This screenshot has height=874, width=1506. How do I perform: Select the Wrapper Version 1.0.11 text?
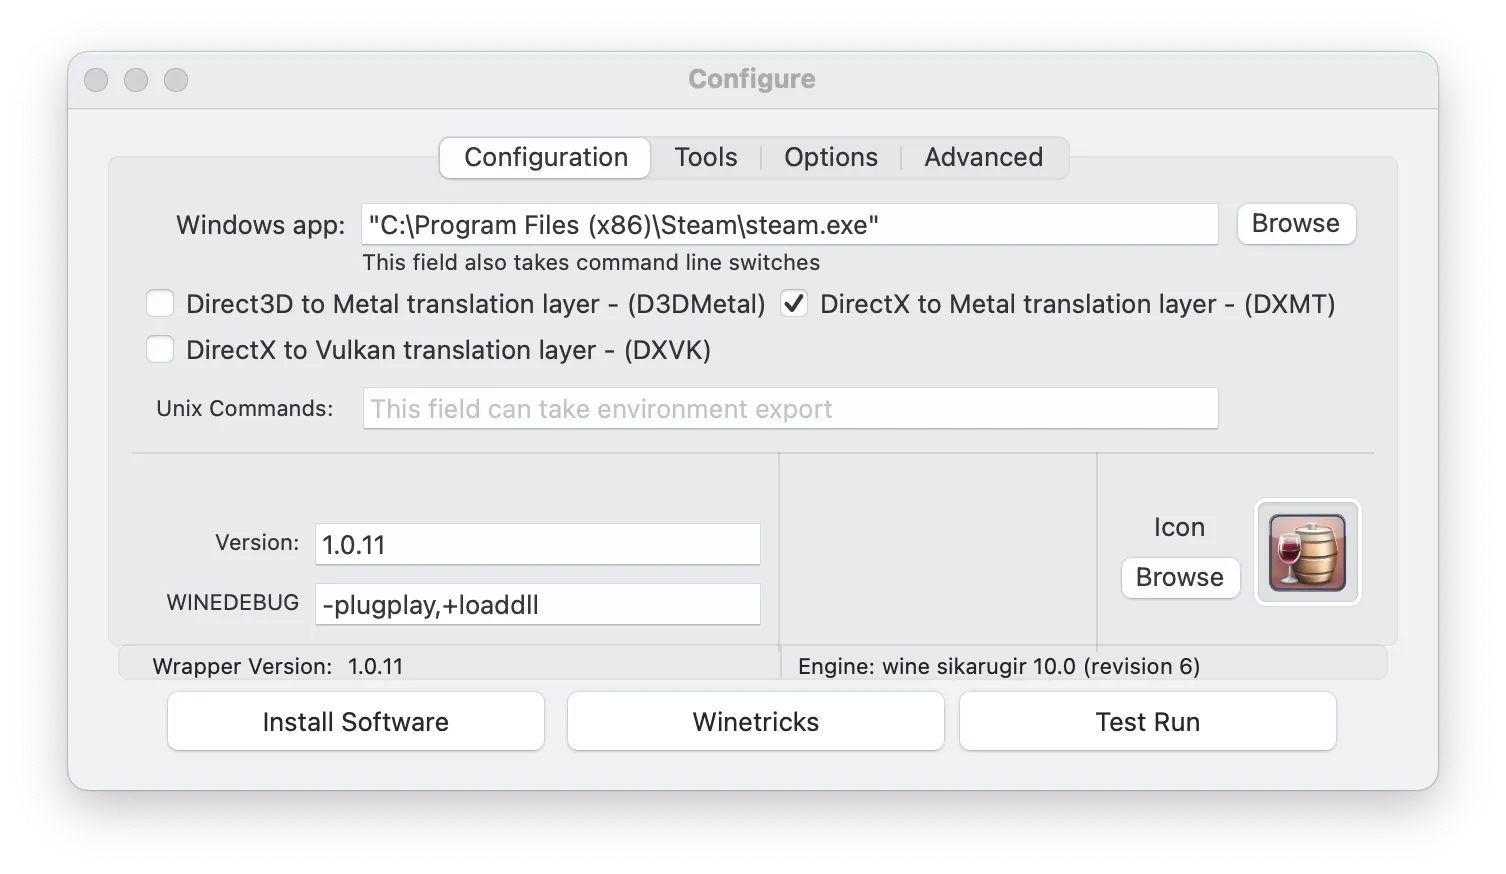(x=278, y=666)
